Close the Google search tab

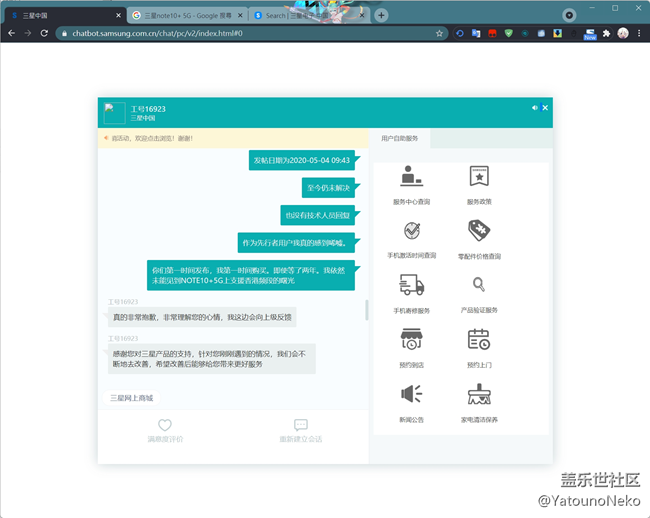(240, 15)
